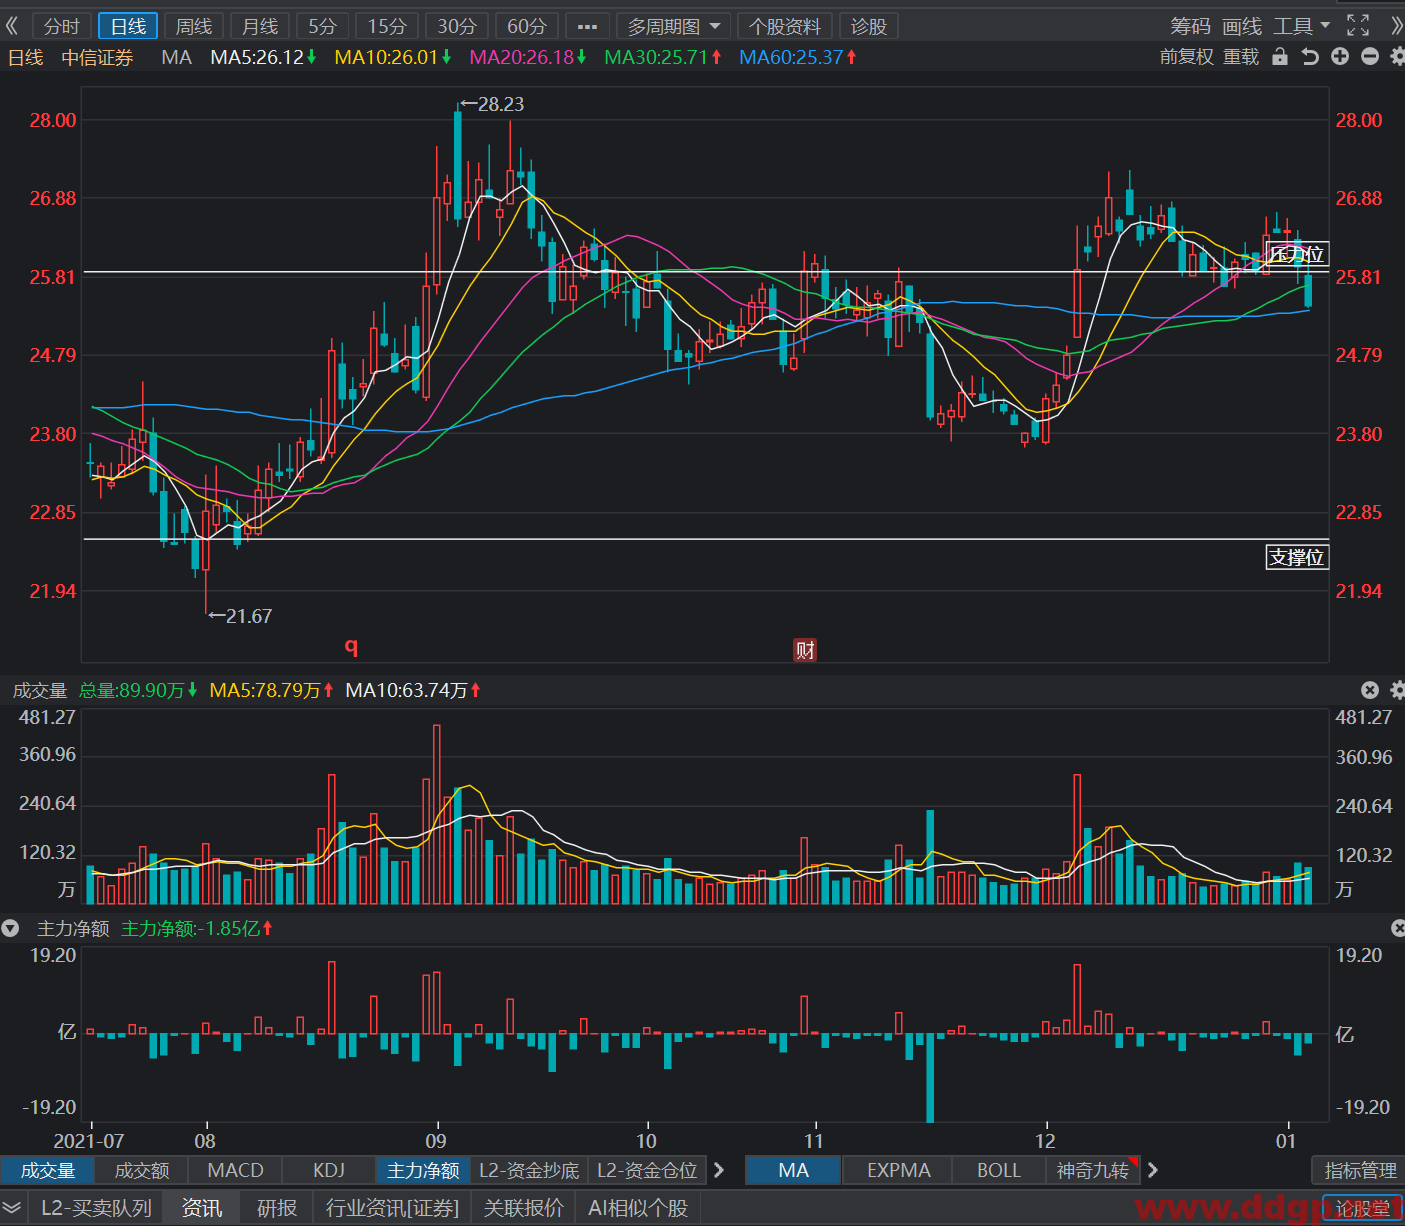
Task: Select MACD indicator tab
Action: click(235, 1170)
